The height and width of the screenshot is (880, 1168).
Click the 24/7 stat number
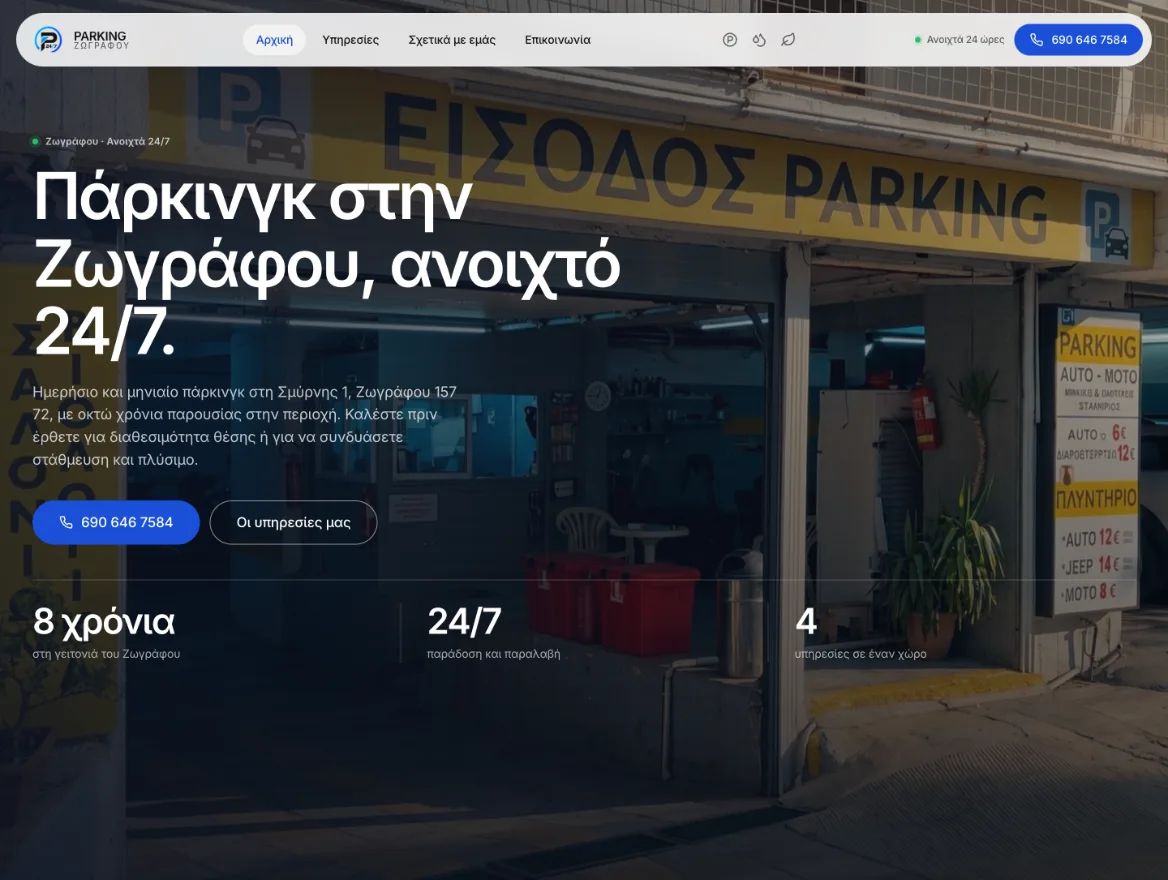pos(464,622)
